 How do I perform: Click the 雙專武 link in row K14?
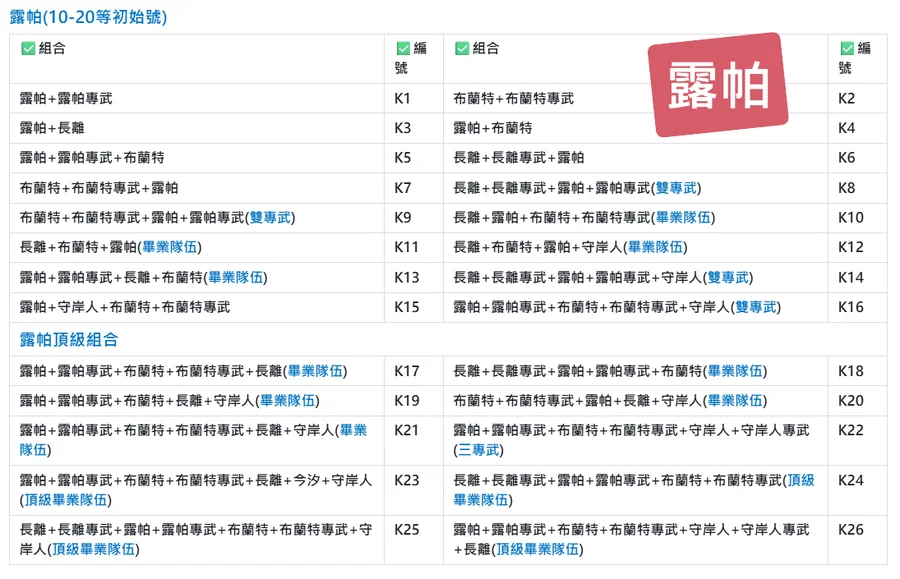729,278
